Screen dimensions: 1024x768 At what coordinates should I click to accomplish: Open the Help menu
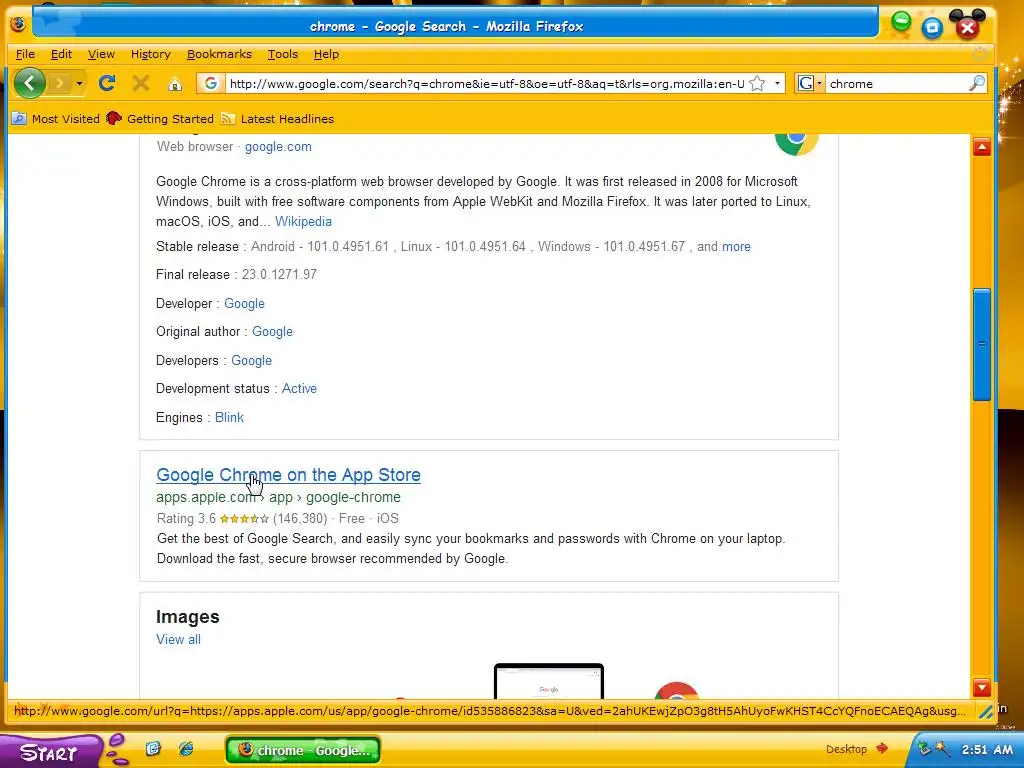(x=326, y=54)
